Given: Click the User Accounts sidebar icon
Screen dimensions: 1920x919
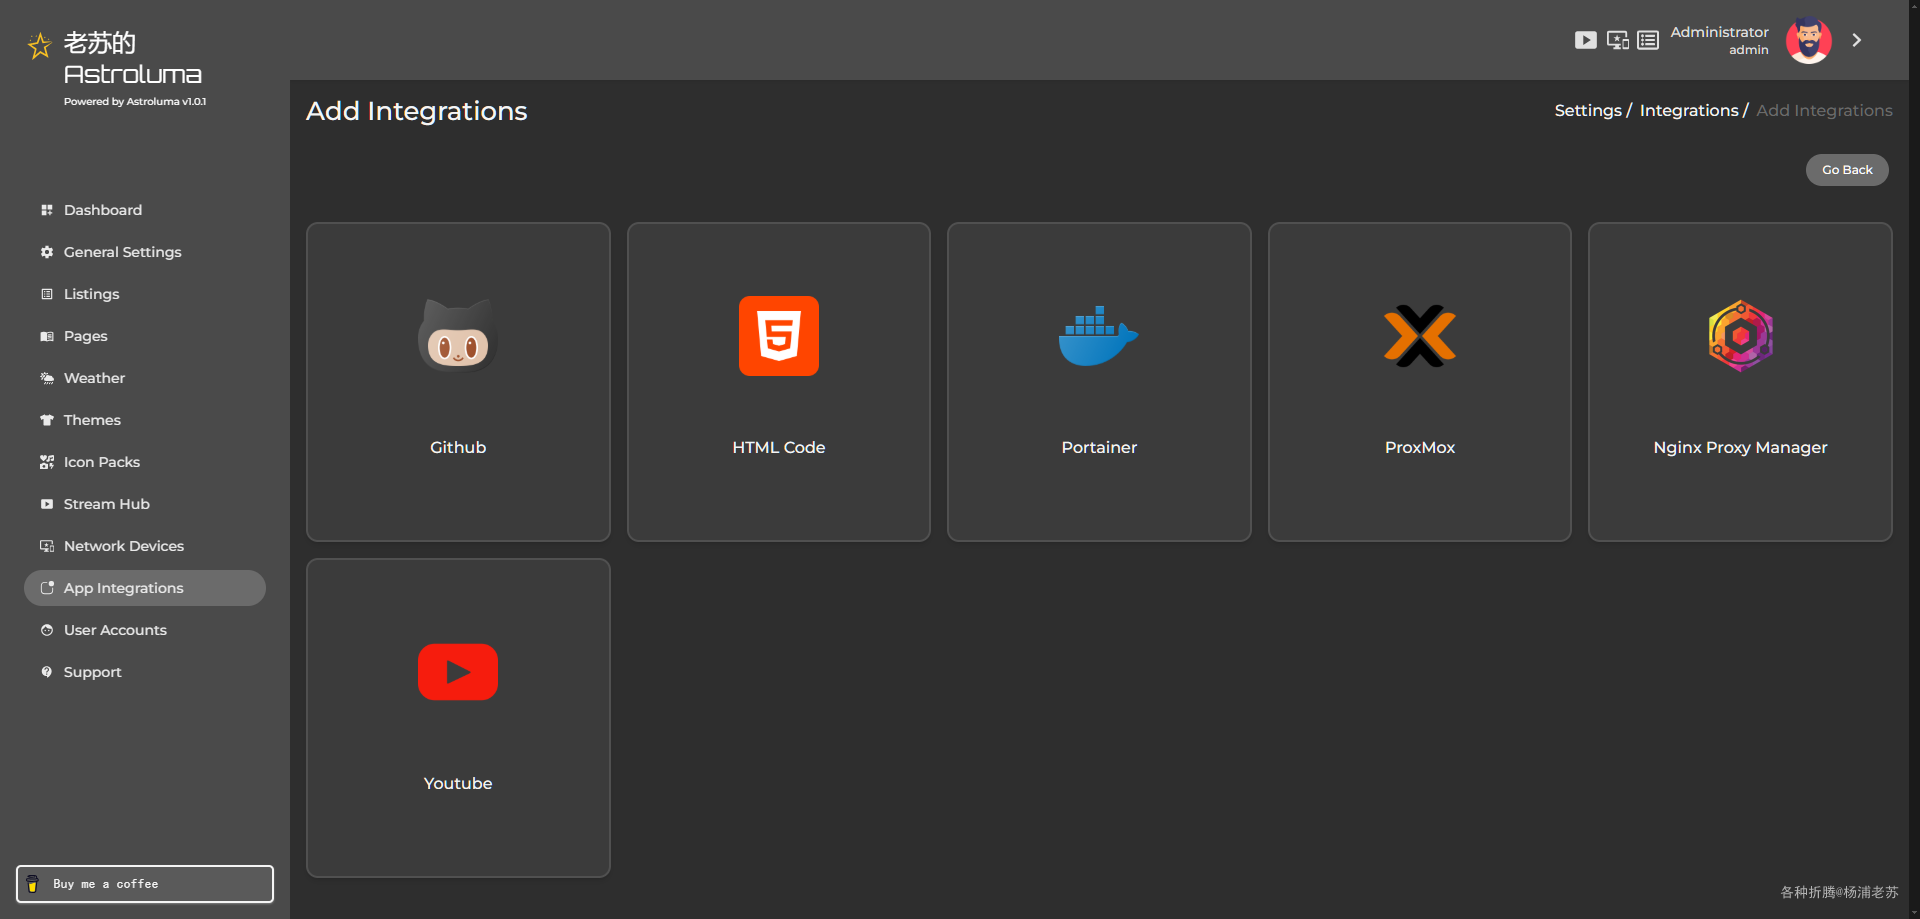Looking at the screenshot, I should point(47,630).
